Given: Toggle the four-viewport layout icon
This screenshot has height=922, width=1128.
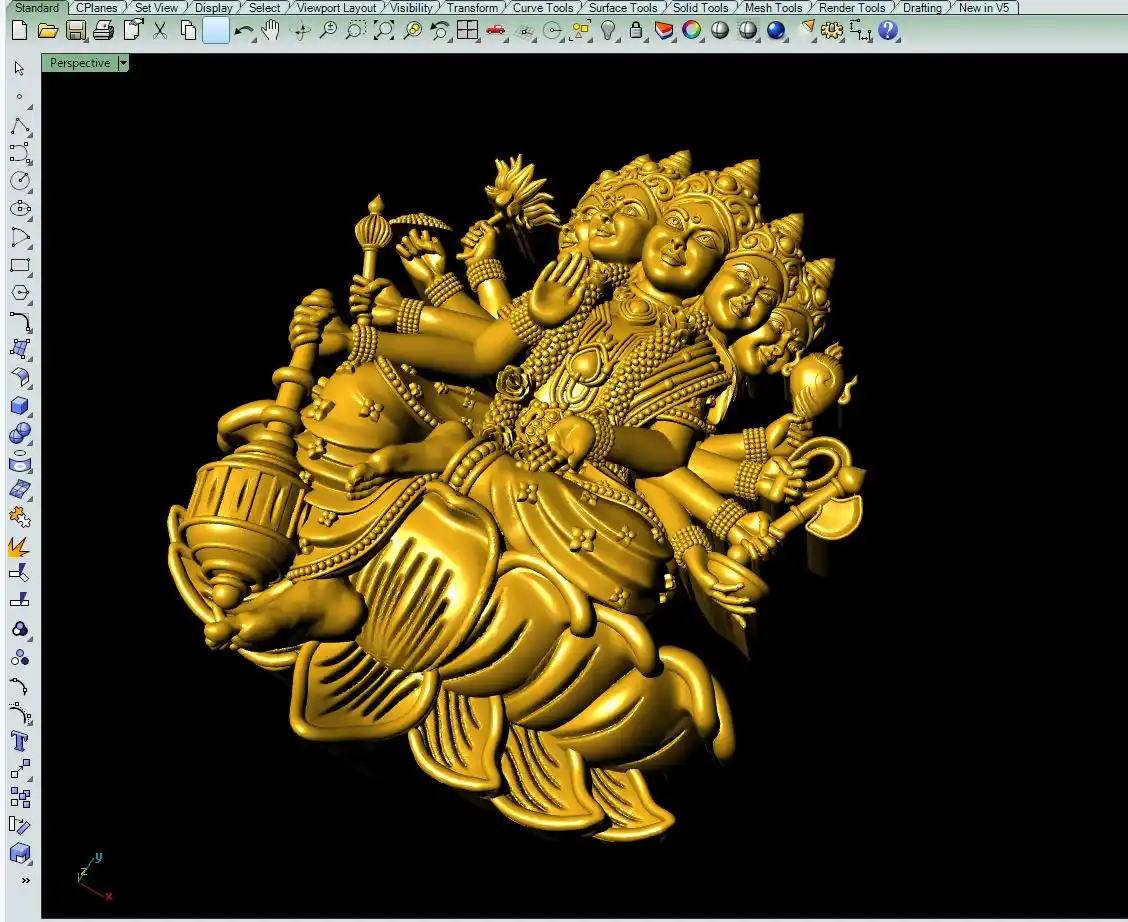Looking at the screenshot, I should pos(467,30).
